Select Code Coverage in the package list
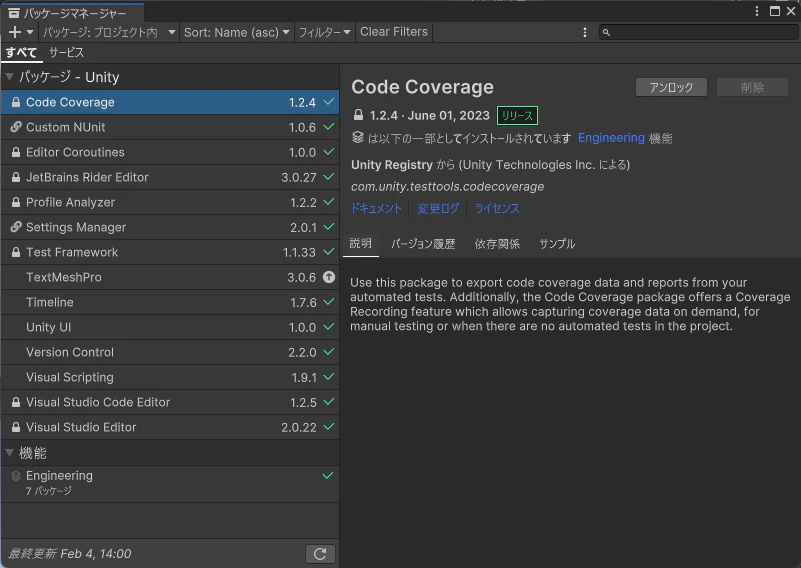 point(170,102)
